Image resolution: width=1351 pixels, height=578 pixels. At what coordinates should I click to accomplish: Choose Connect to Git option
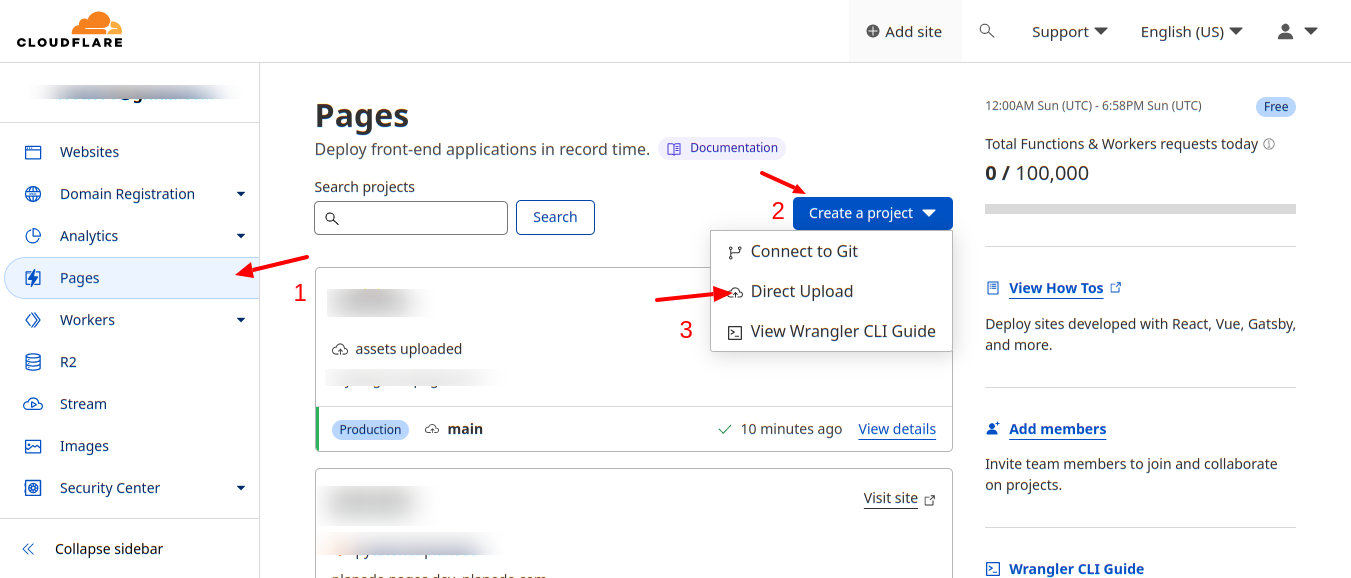pyautogui.click(x=804, y=251)
